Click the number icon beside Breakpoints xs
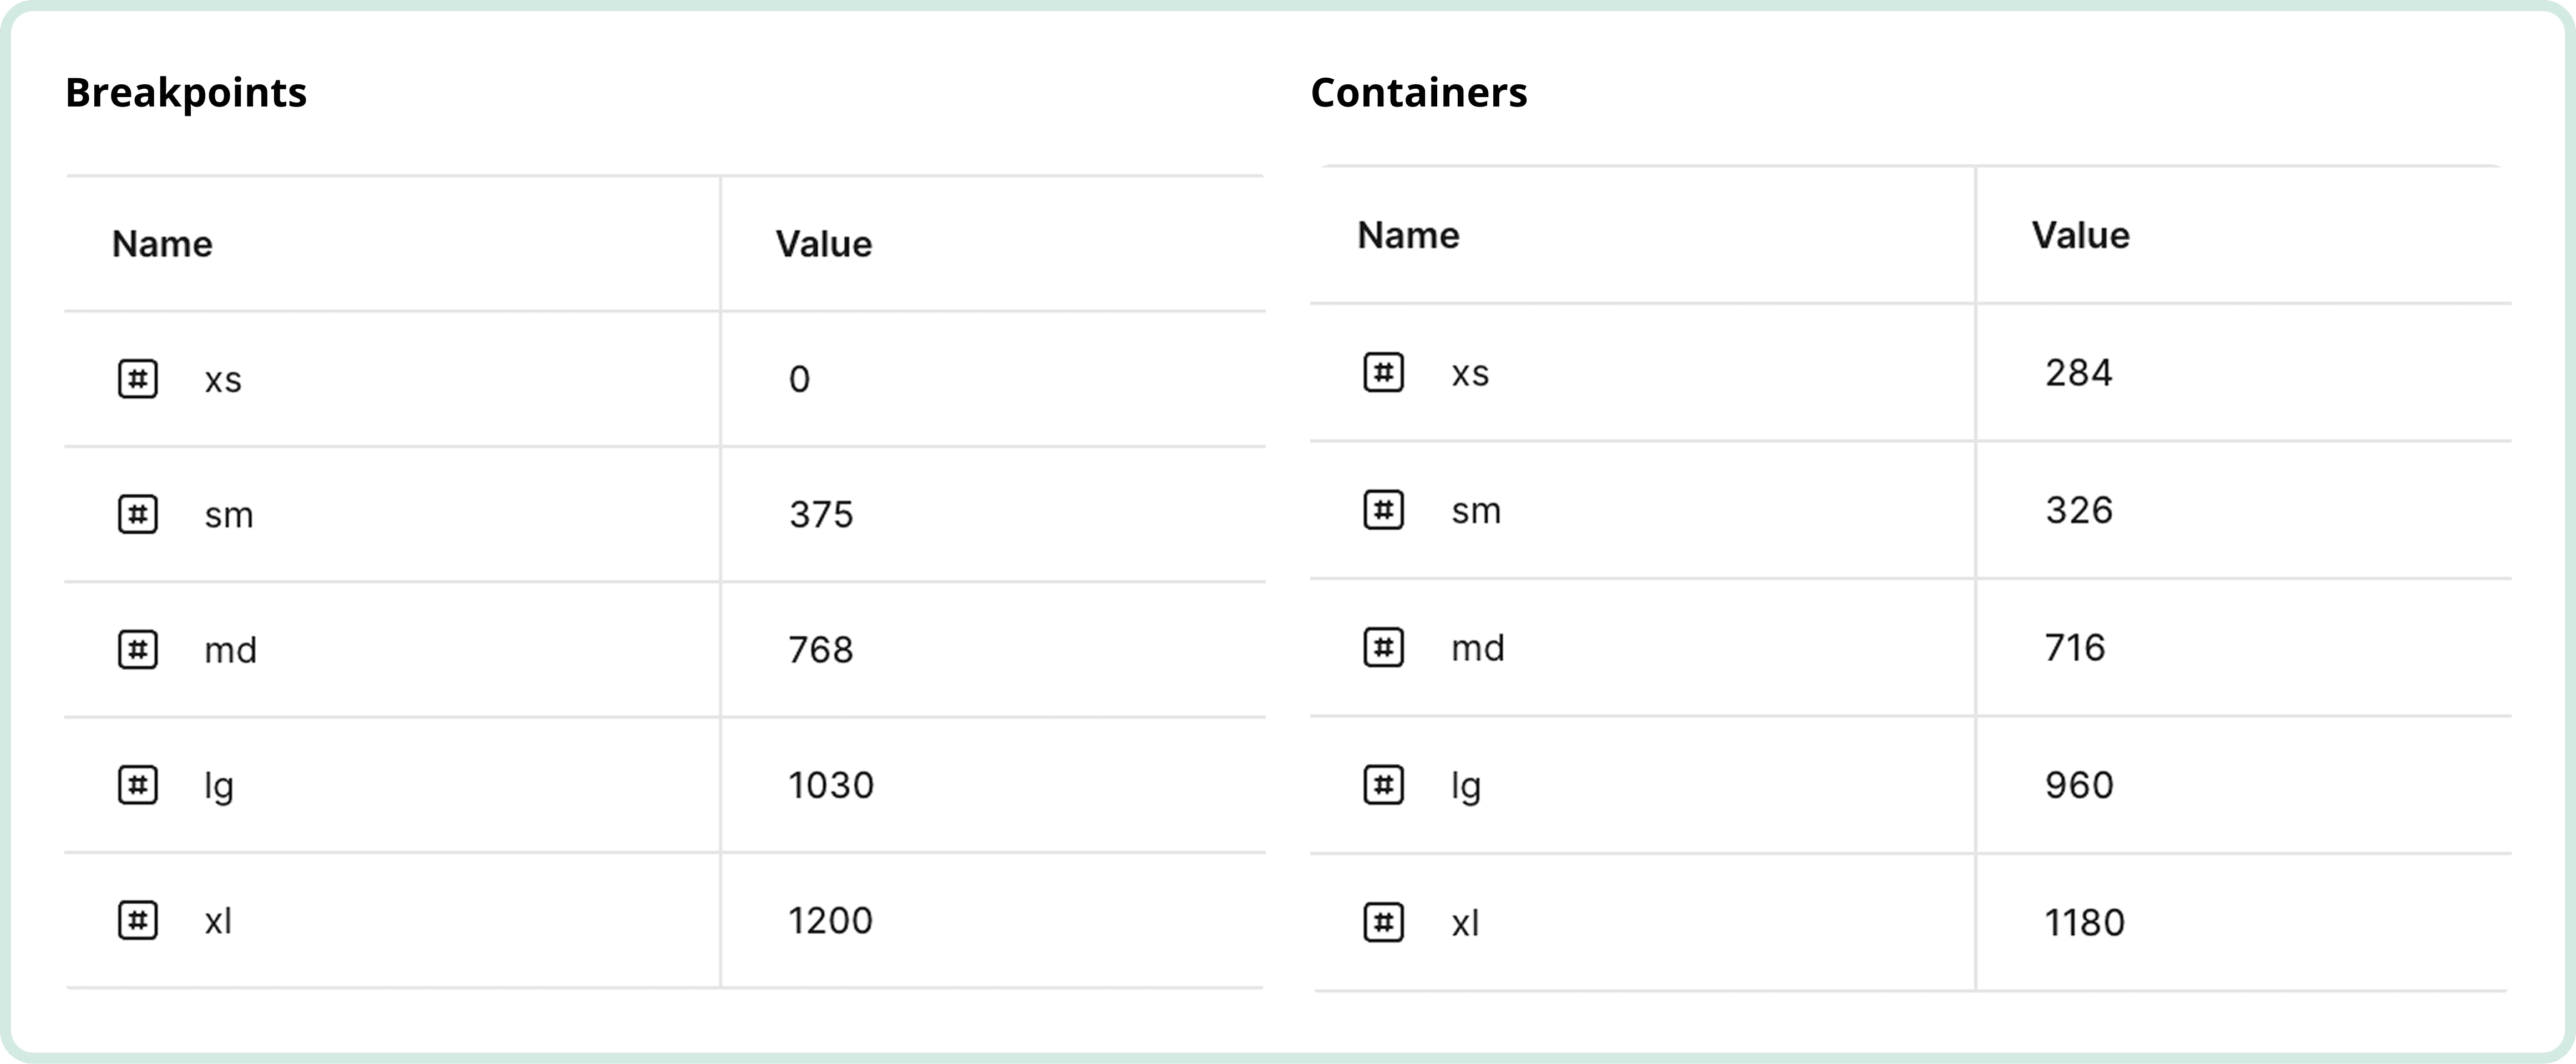 coord(138,379)
